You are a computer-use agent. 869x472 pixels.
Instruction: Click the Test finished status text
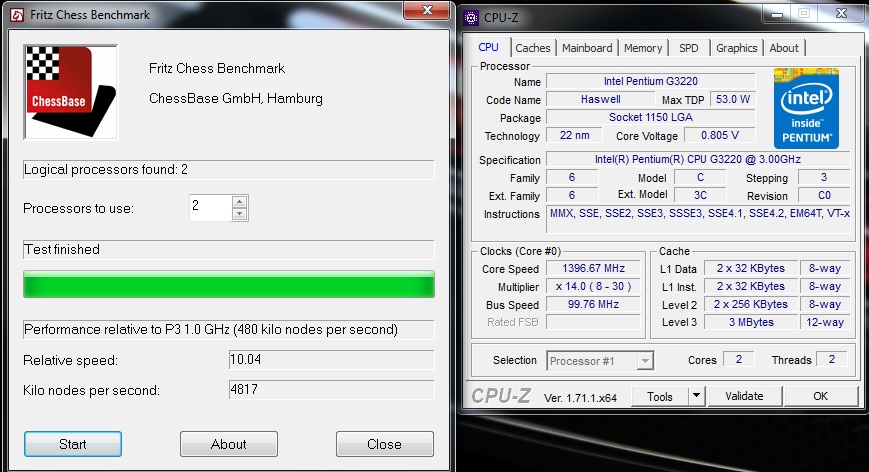pos(62,249)
